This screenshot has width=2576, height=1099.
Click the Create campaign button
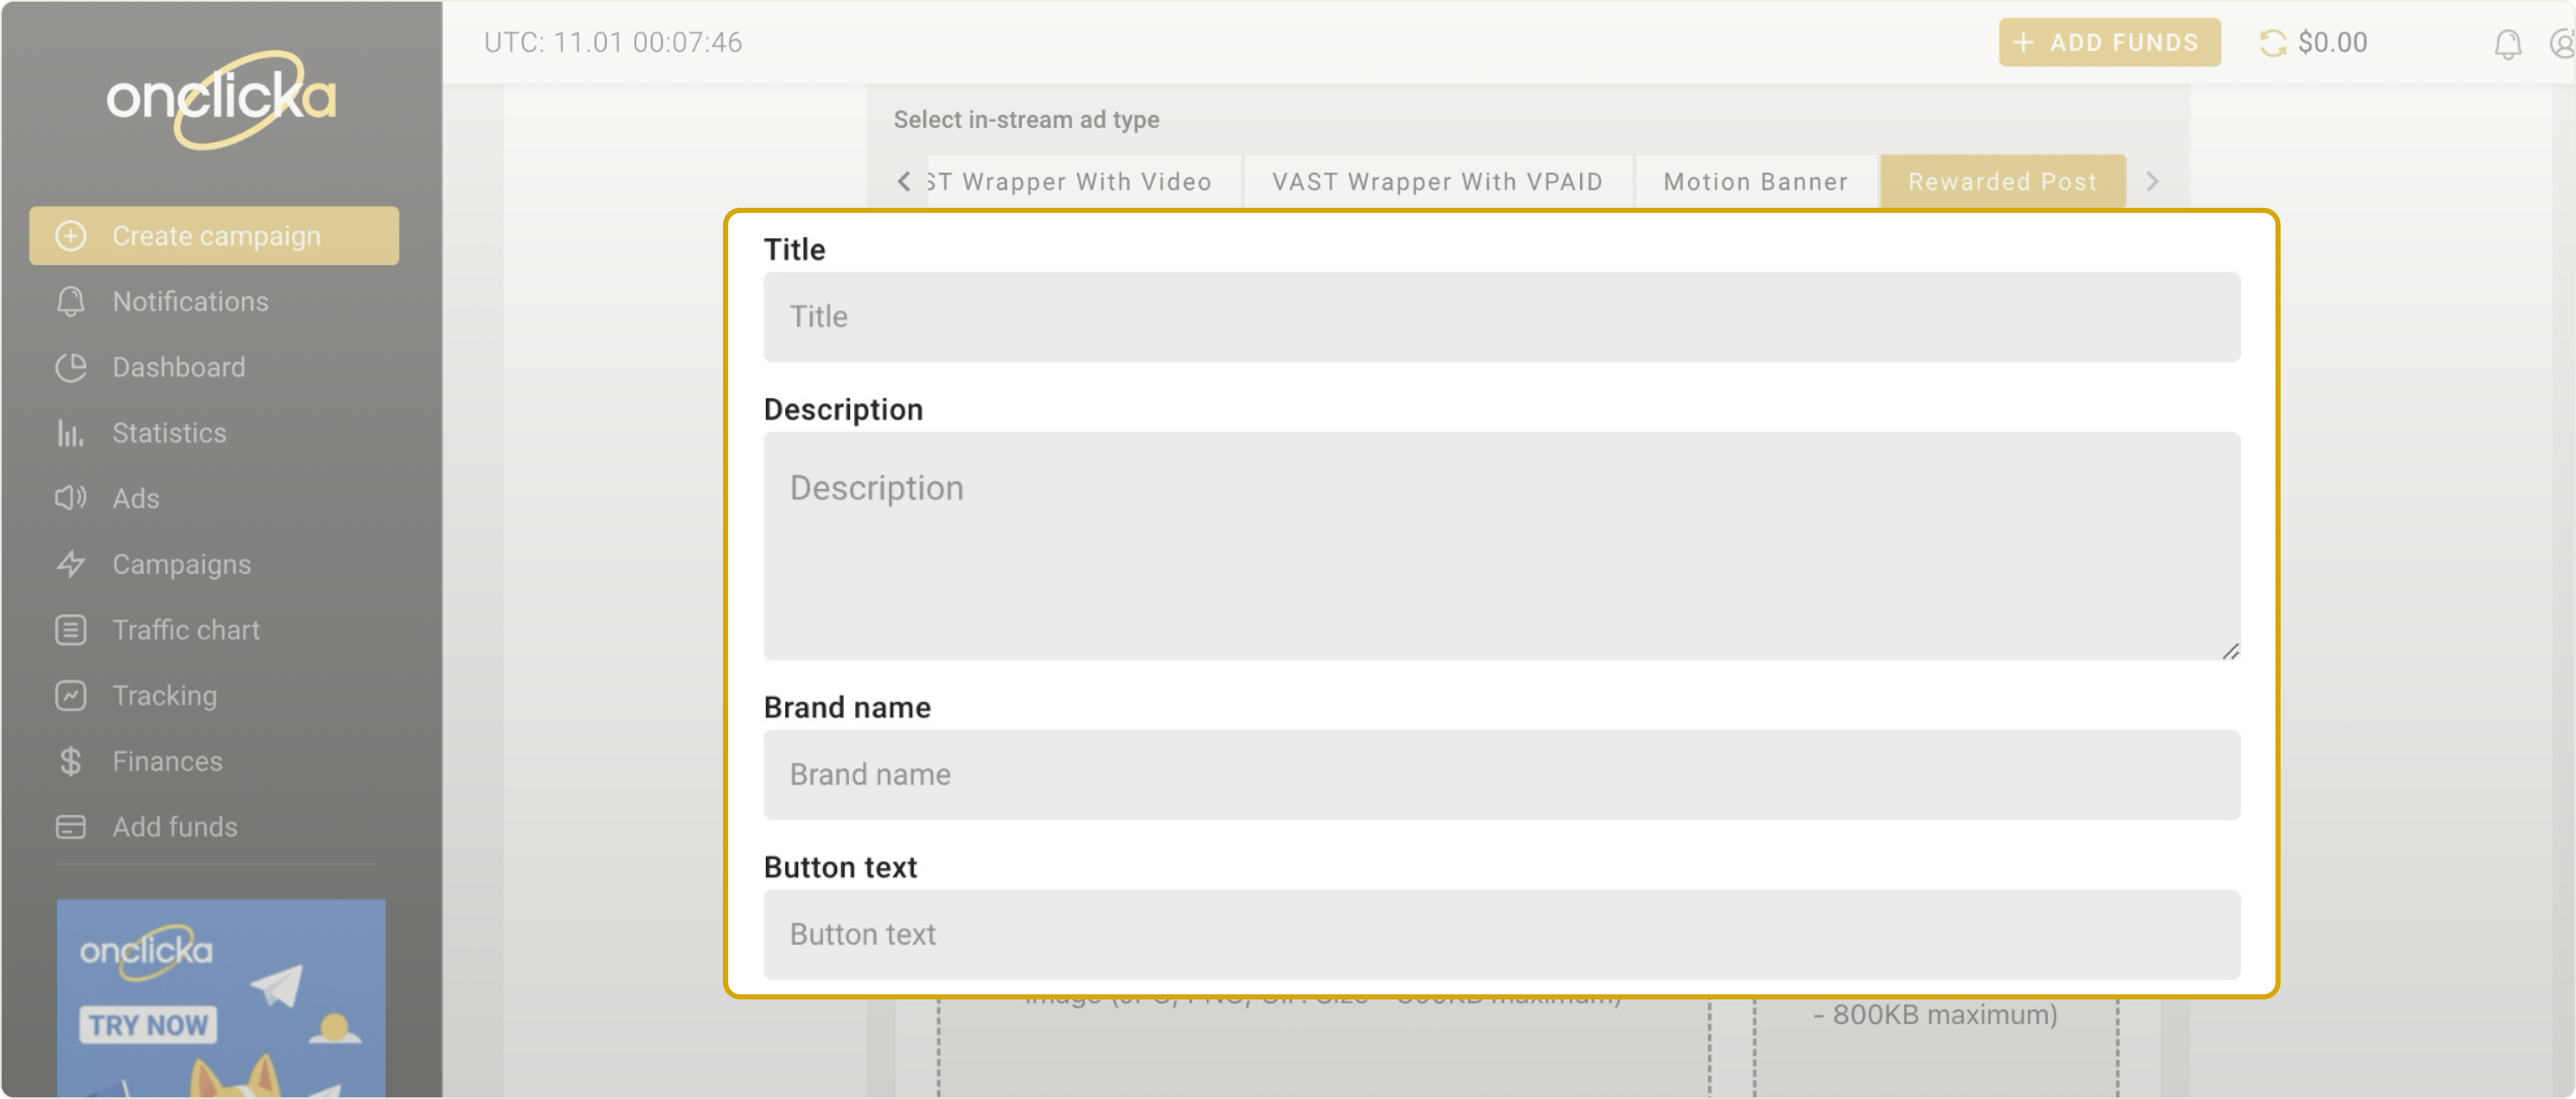(214, 236)
